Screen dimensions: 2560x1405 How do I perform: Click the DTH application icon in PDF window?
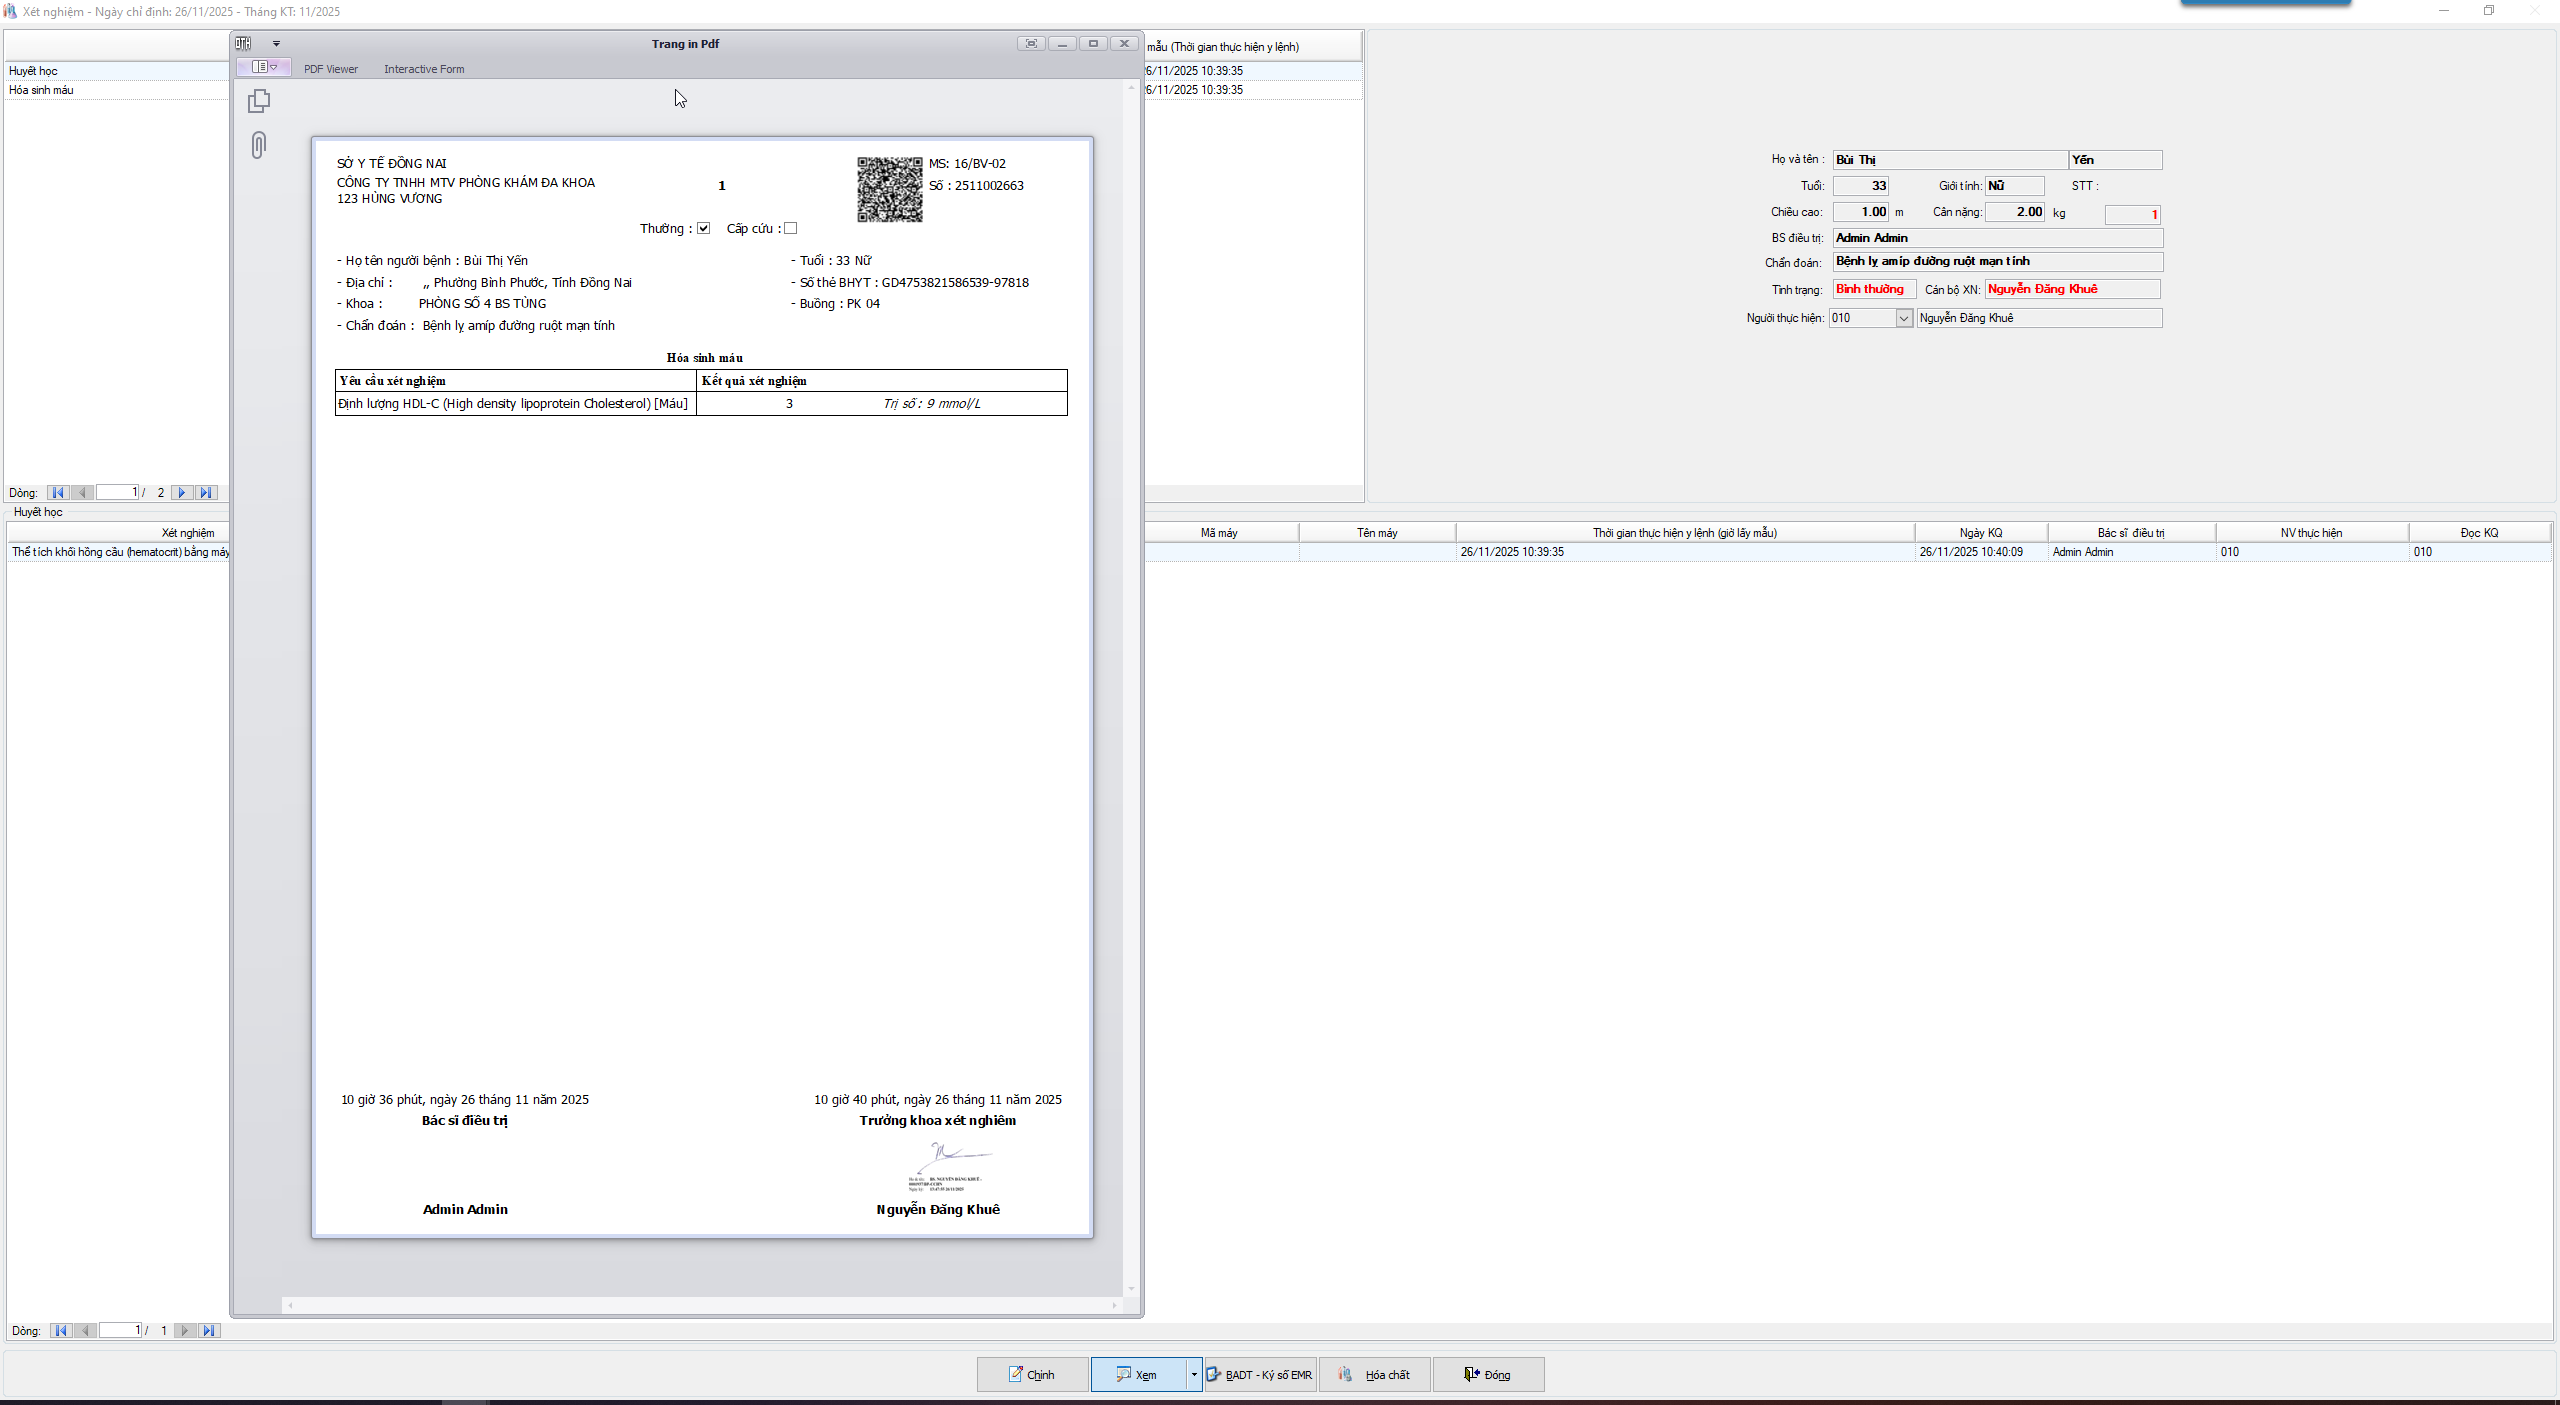[243, 43]
